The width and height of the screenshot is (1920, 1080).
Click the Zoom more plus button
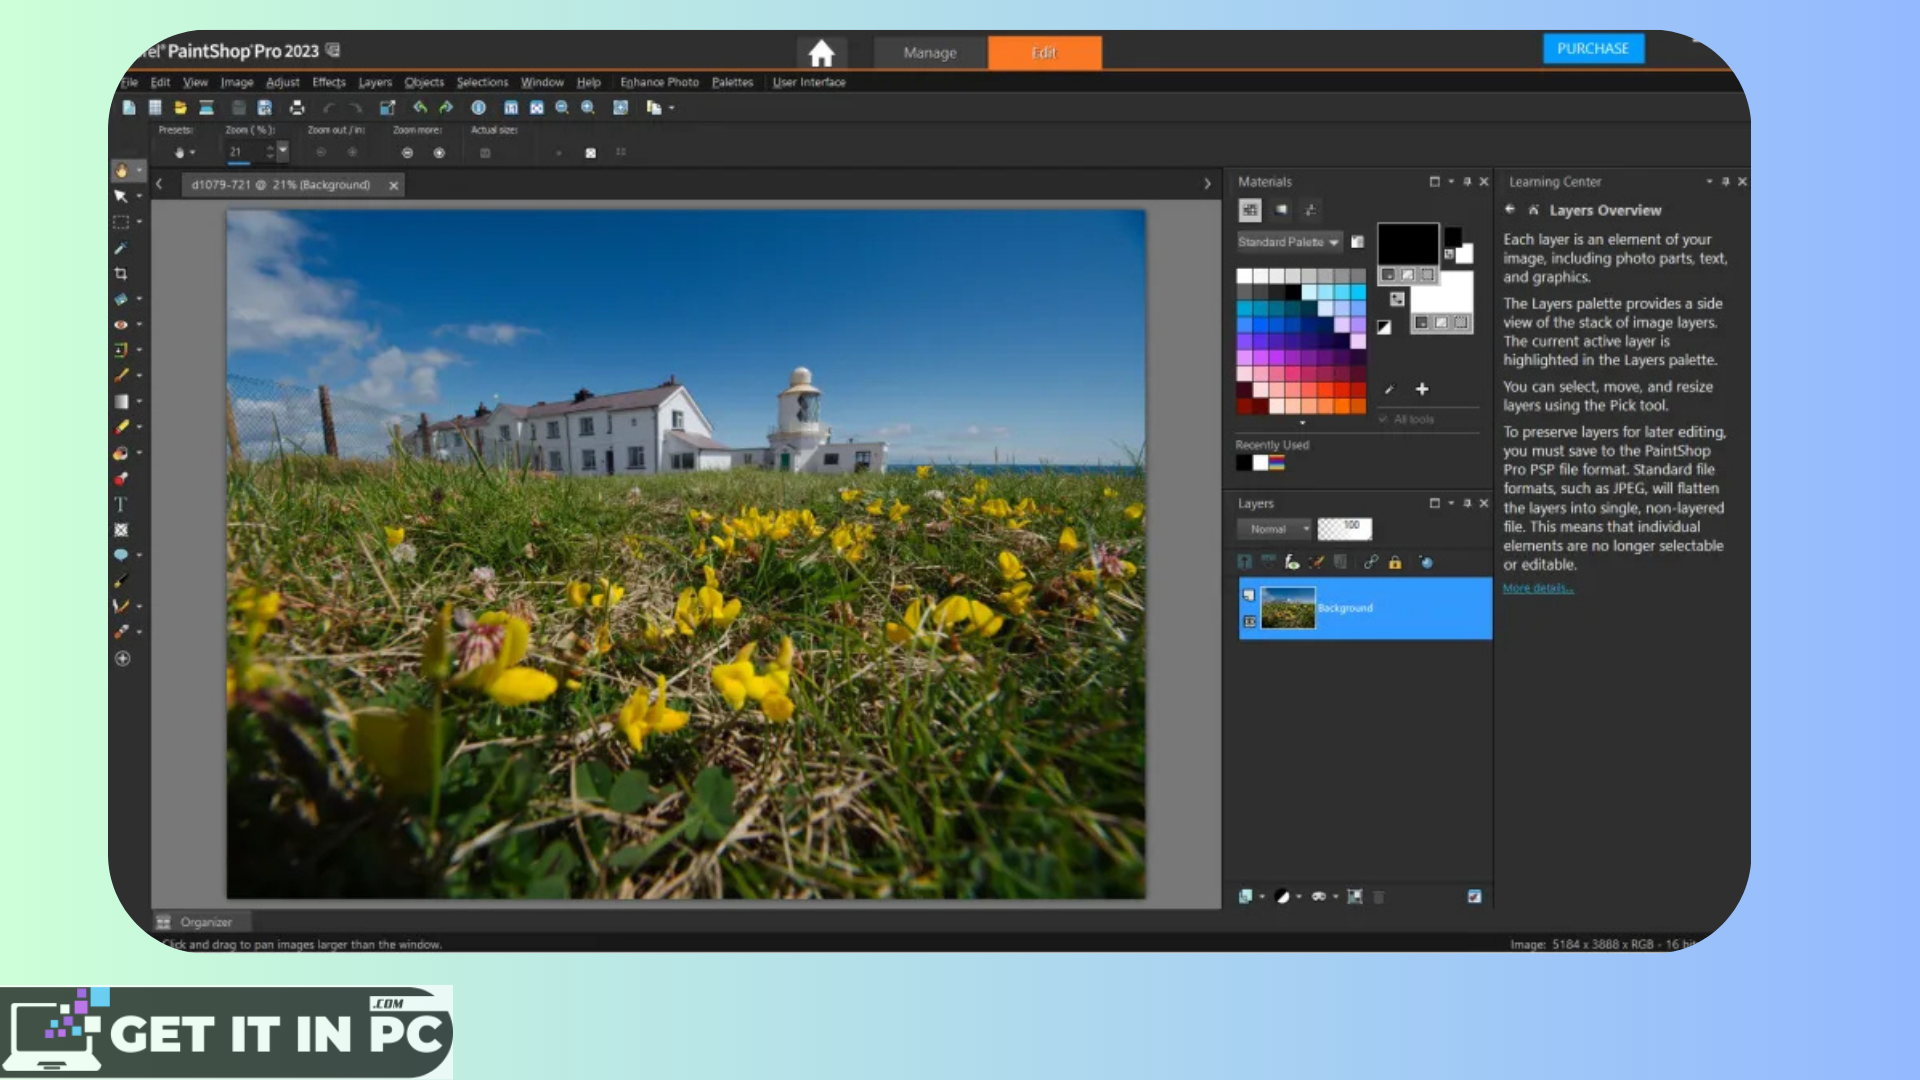(439, 153)
